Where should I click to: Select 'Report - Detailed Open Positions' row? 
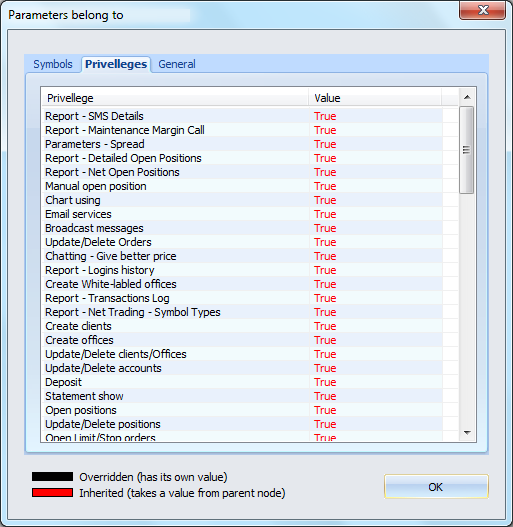click(242, 158)
